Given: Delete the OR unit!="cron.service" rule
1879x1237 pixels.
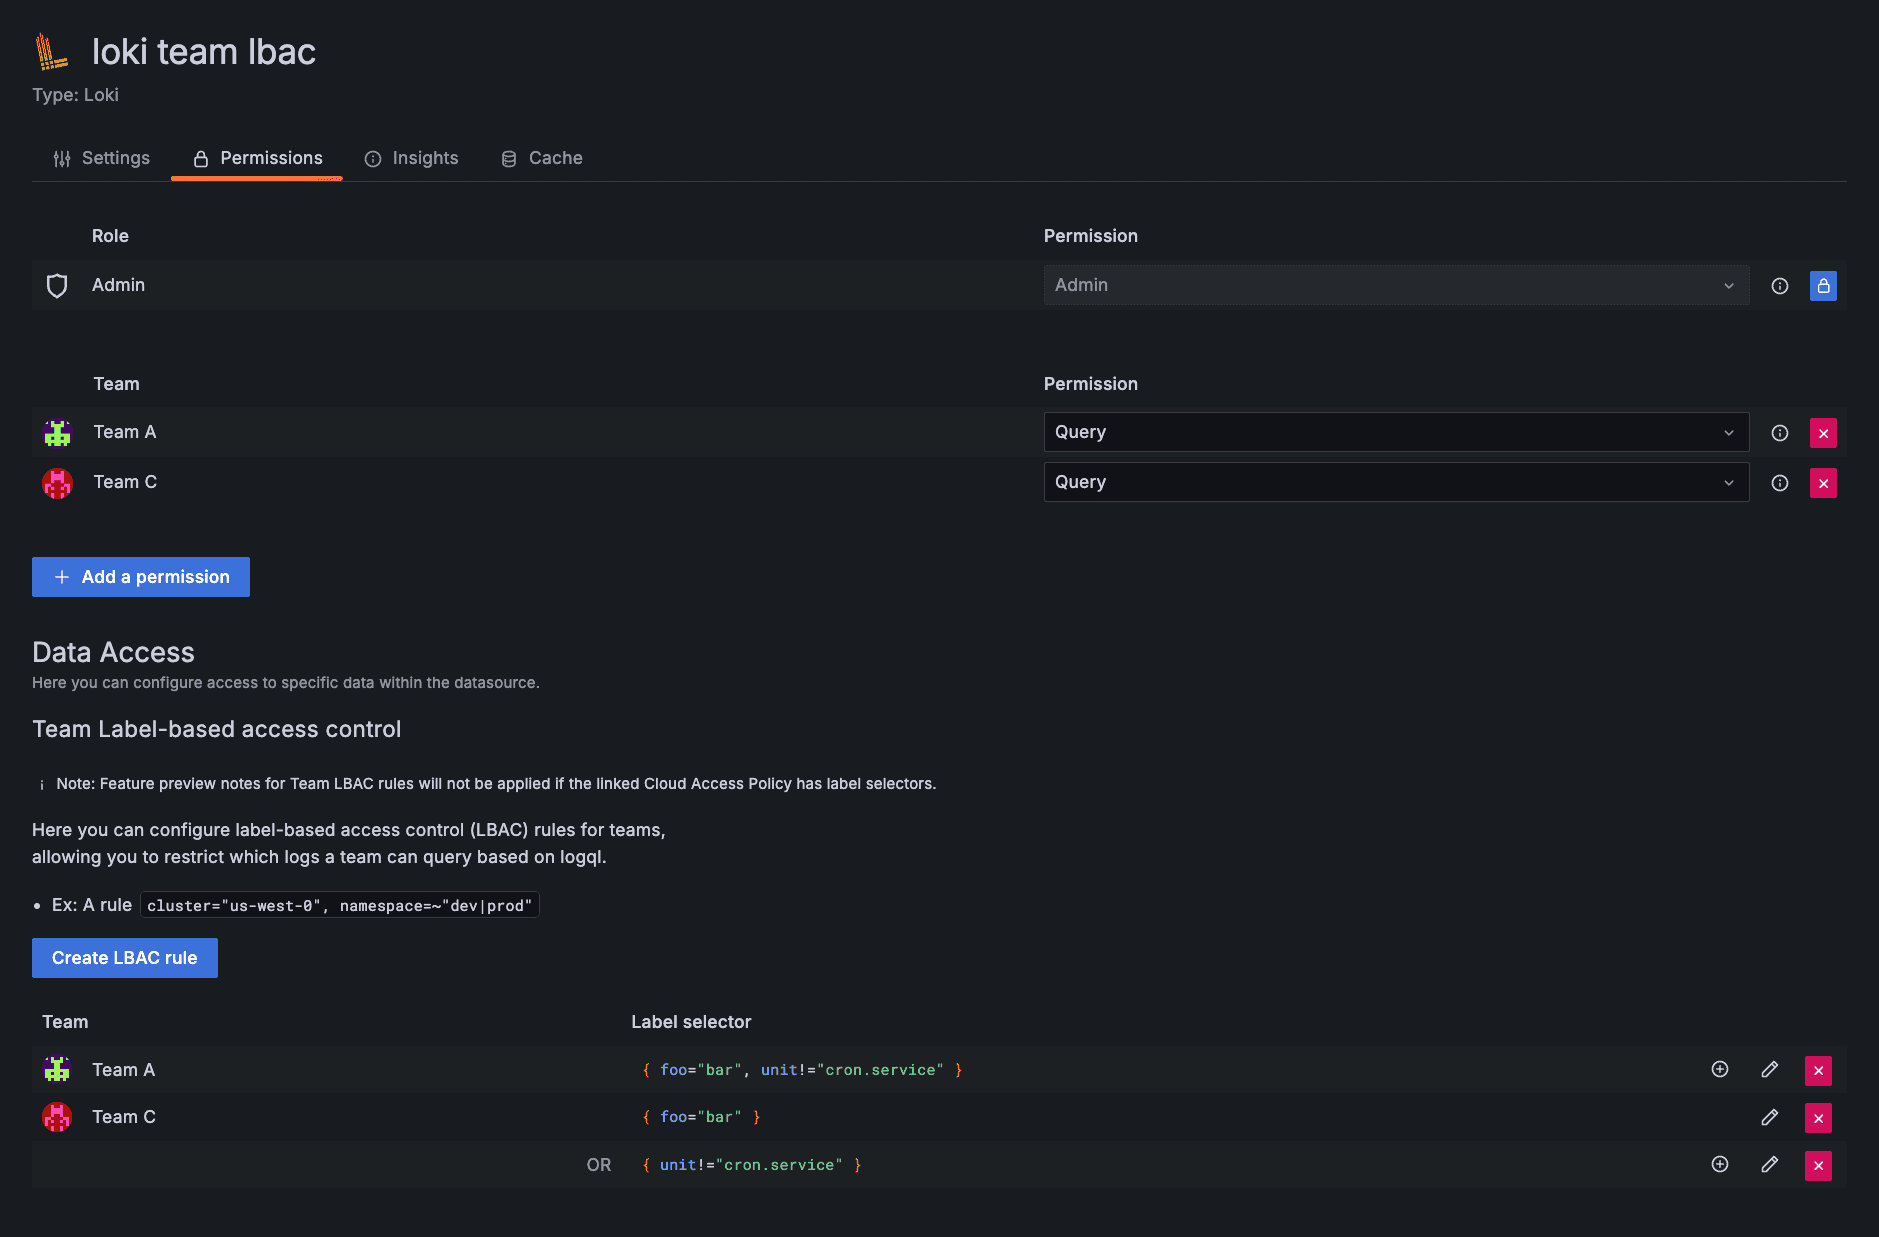Looking at the screenshot, I should [1819, 1165].
